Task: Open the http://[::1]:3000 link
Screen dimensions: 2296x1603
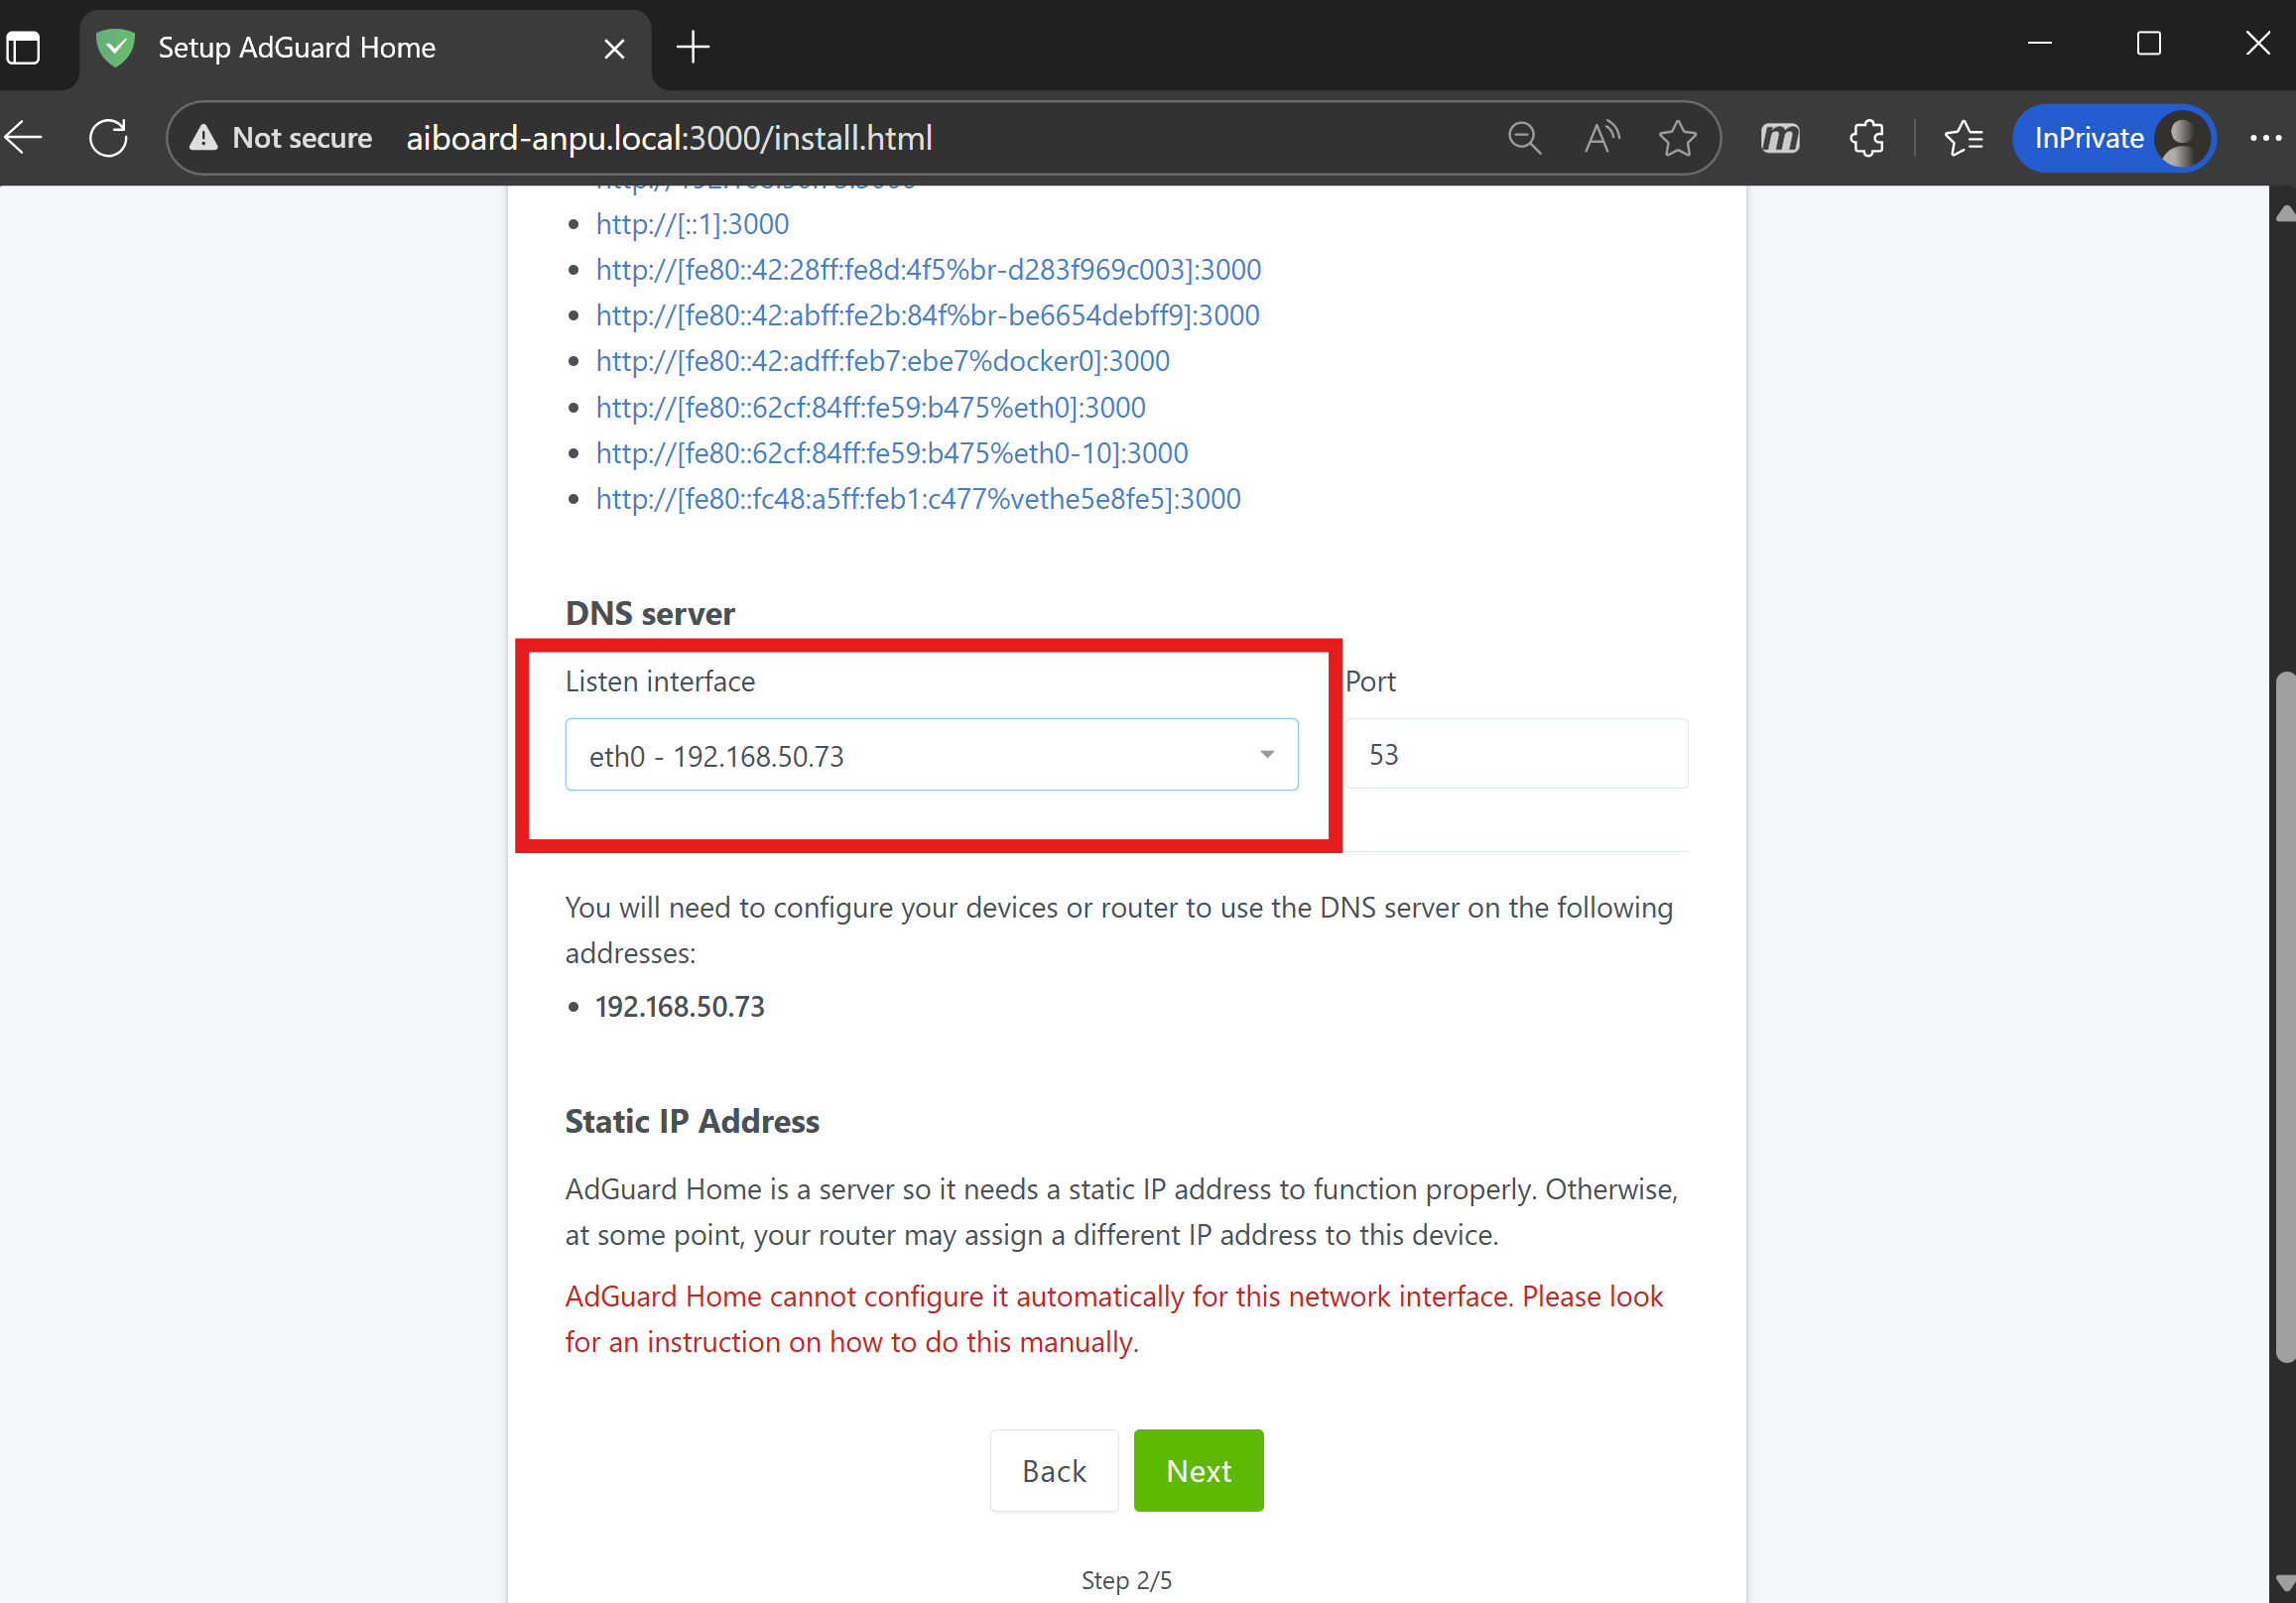Action: pos(692,224)
